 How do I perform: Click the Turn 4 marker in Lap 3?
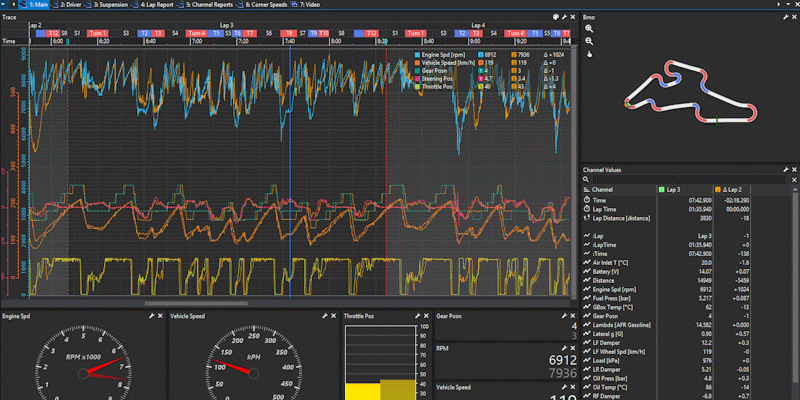click(x=196, y=33)
